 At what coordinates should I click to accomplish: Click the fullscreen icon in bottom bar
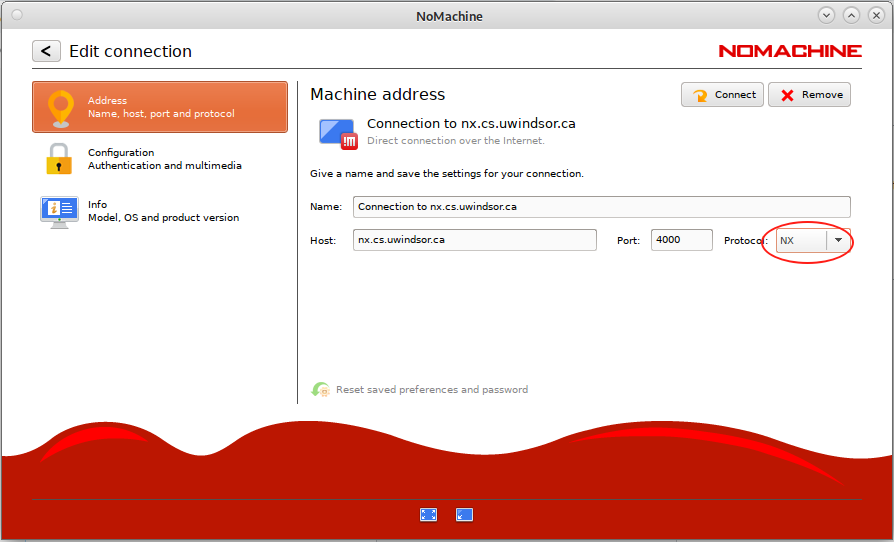(428, 515)
